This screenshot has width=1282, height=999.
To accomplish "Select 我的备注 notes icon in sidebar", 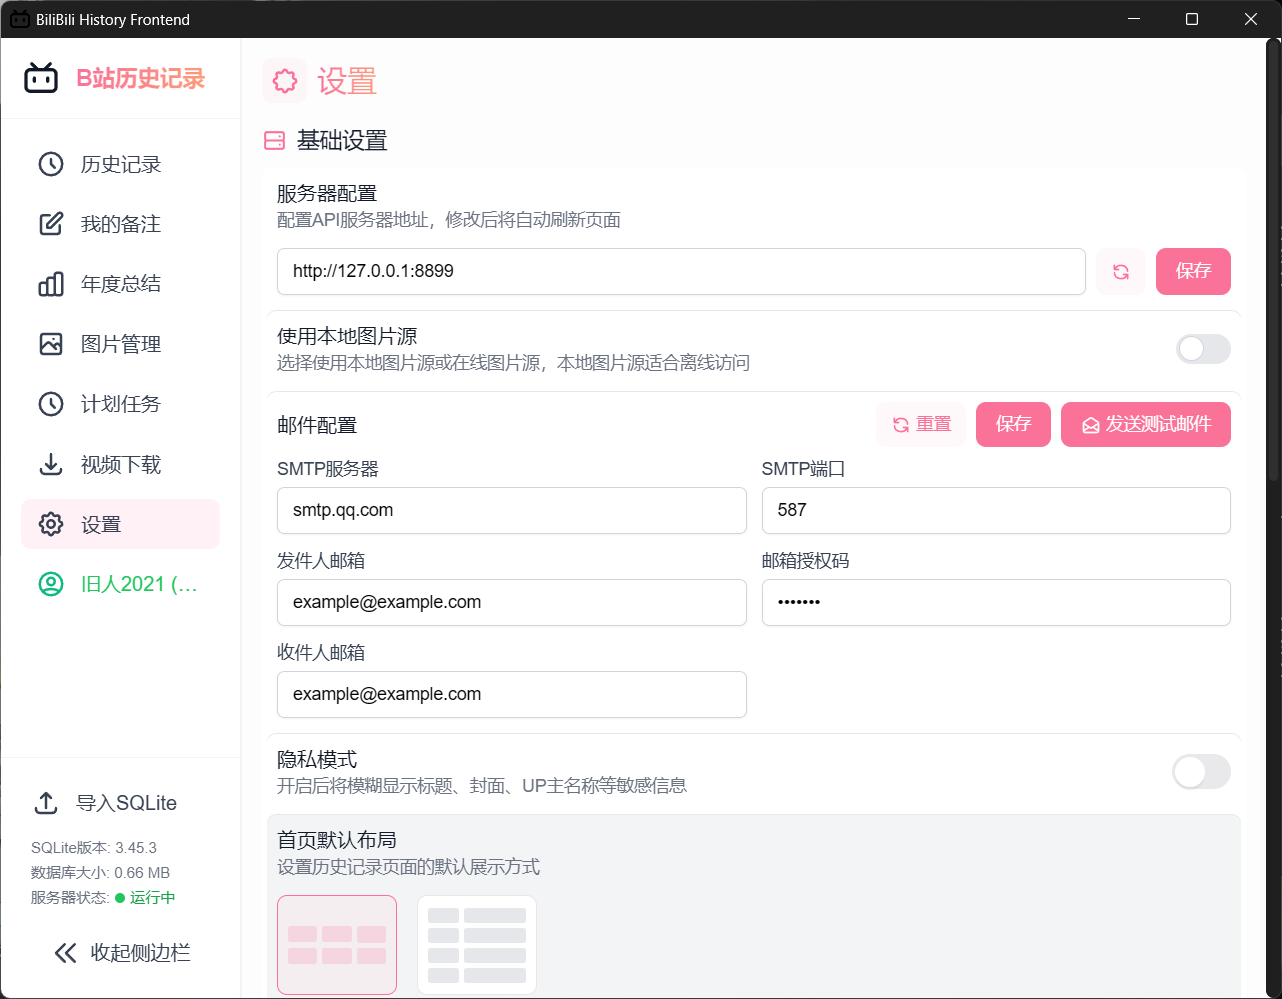I will [50, 224].
